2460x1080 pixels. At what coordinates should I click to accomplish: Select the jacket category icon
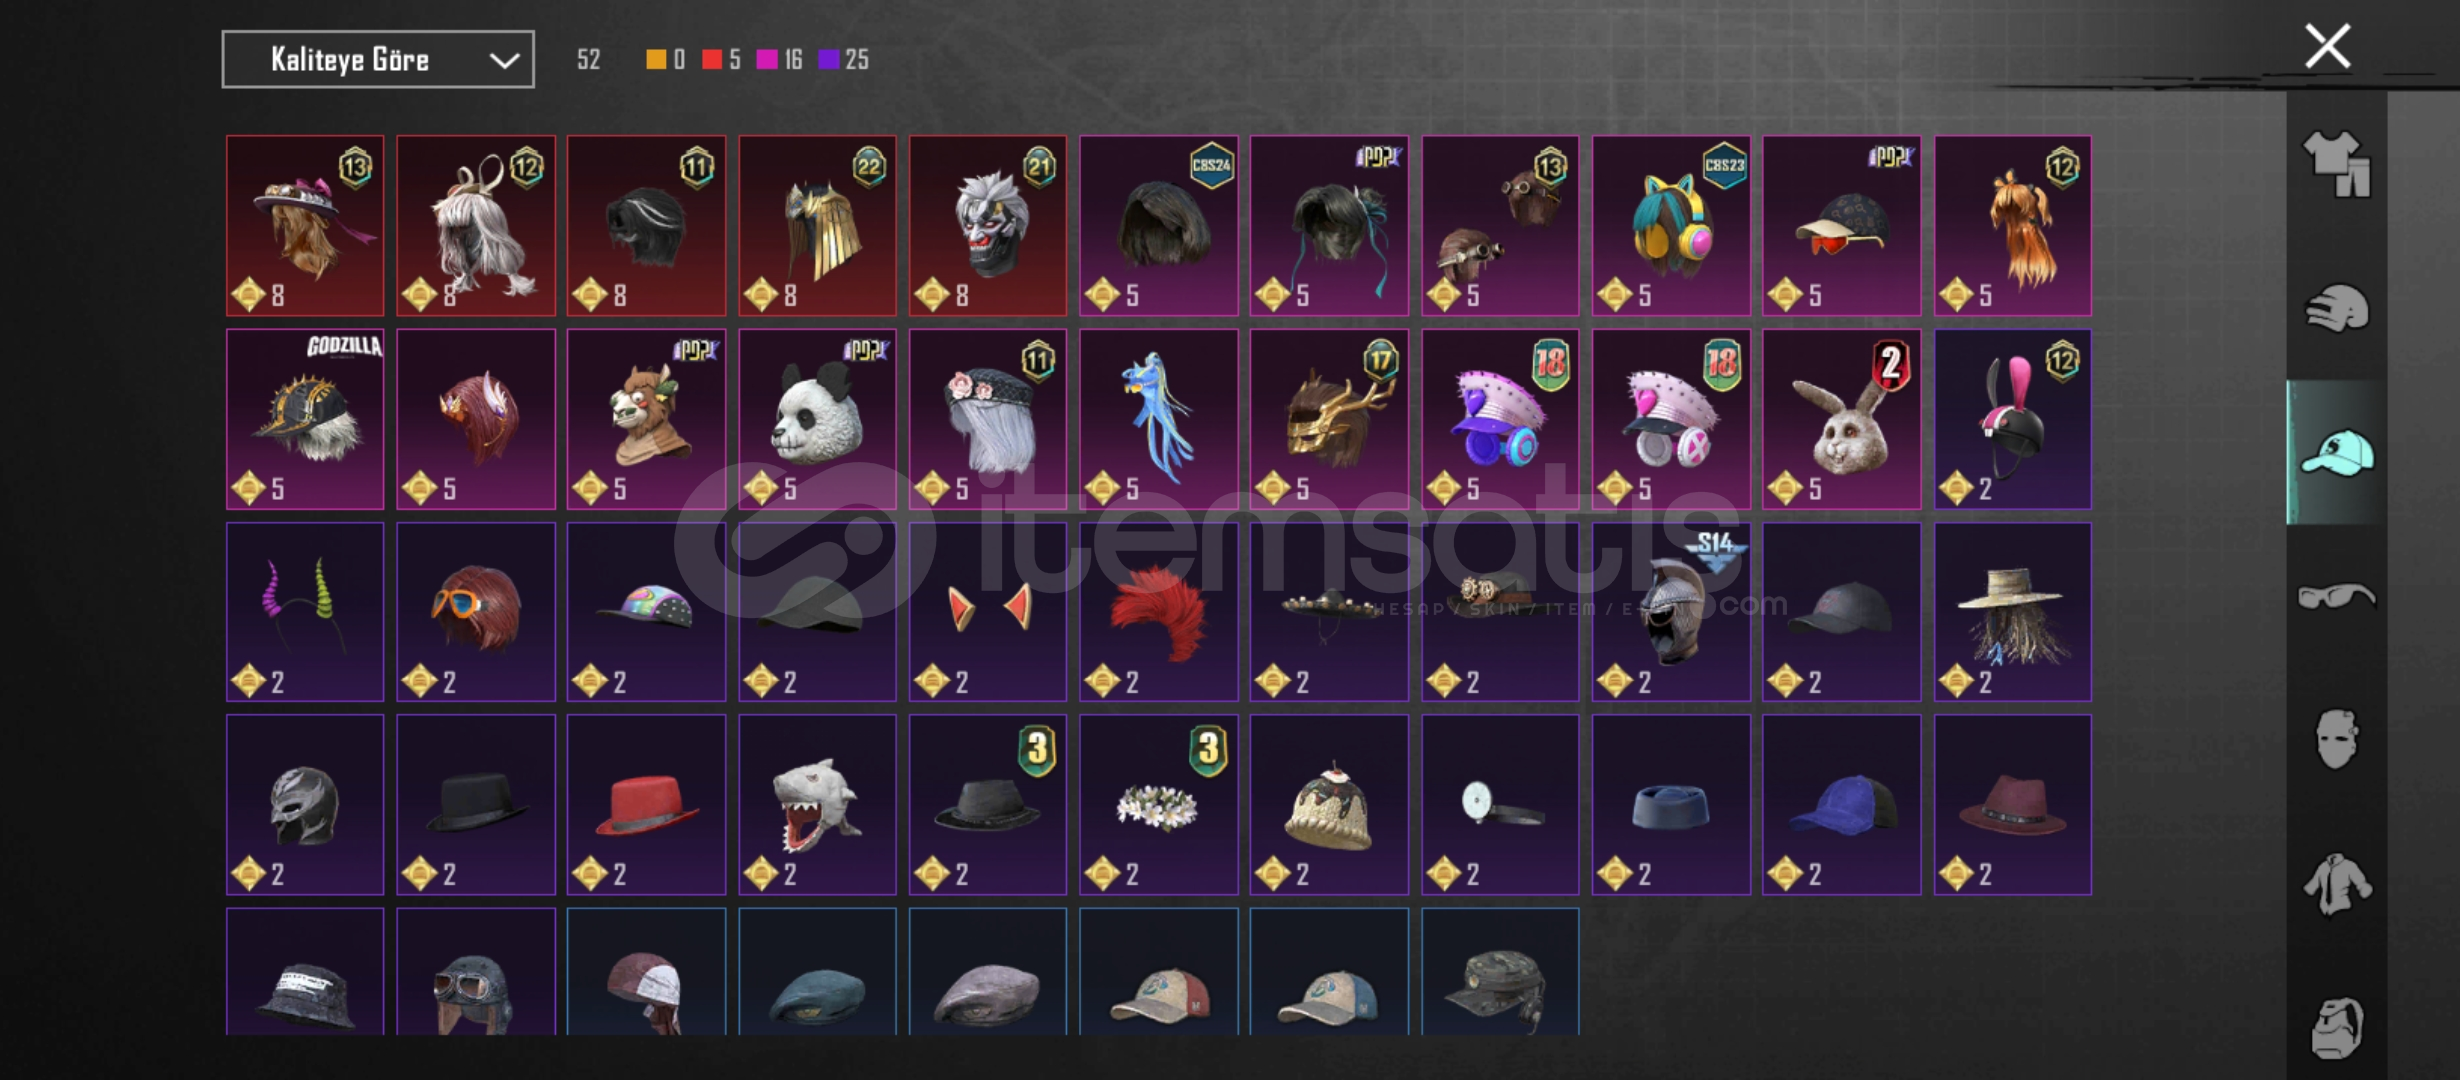tap(2336, 884)
